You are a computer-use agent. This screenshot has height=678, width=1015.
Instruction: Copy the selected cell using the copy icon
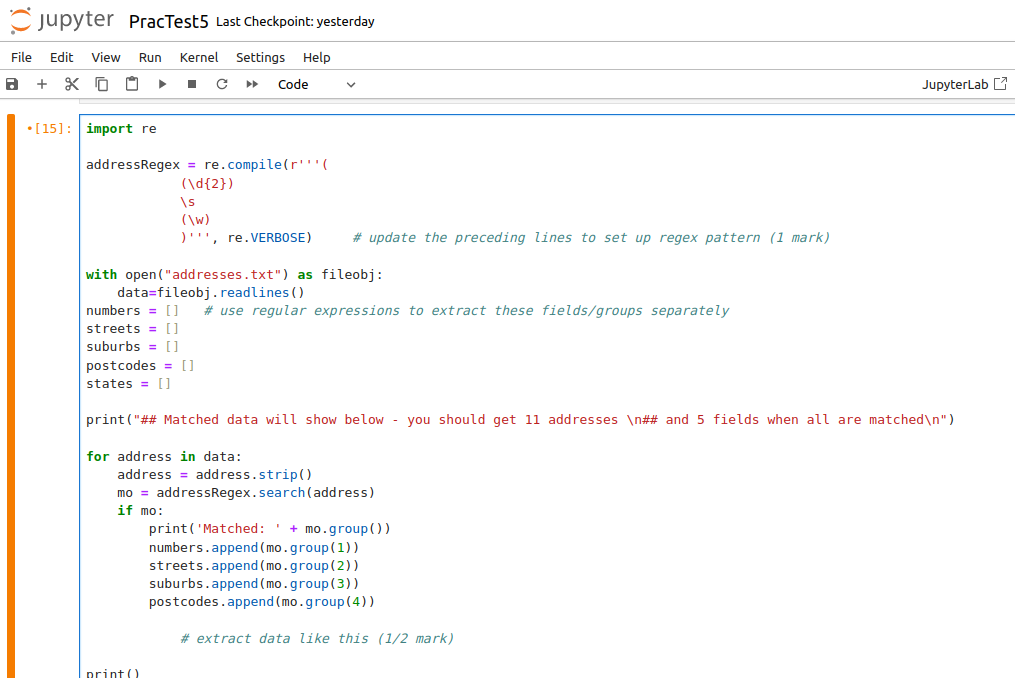point(102,84)
